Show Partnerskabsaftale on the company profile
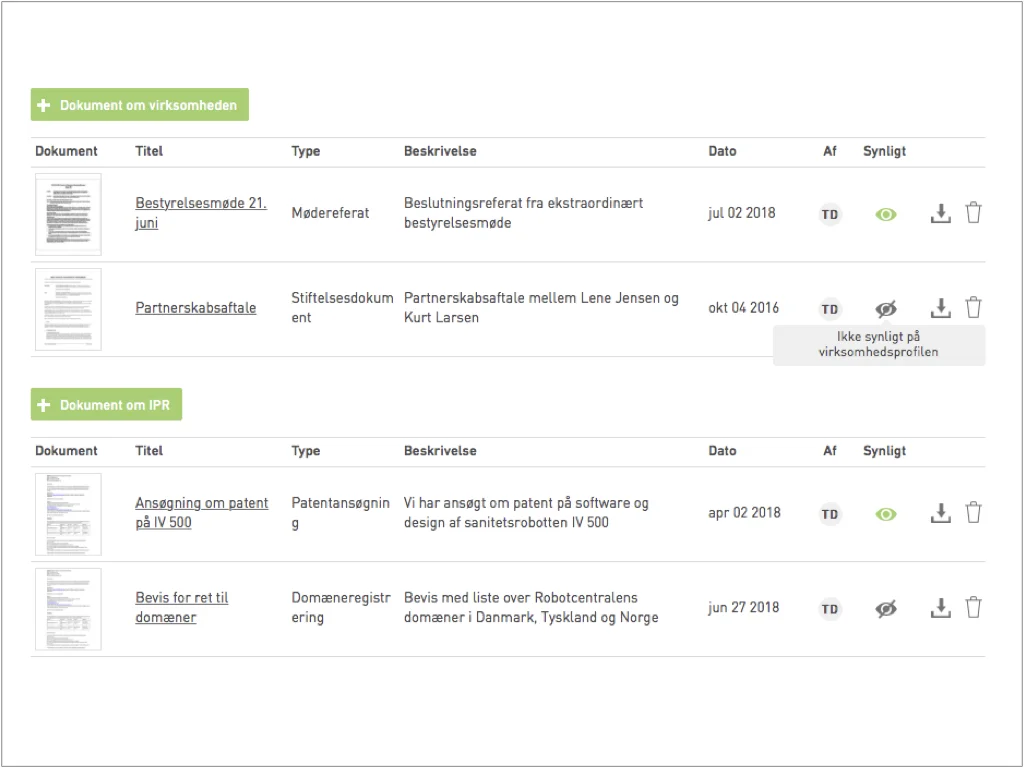Viewport: 1024px width, 768px height. coord(886,309)
